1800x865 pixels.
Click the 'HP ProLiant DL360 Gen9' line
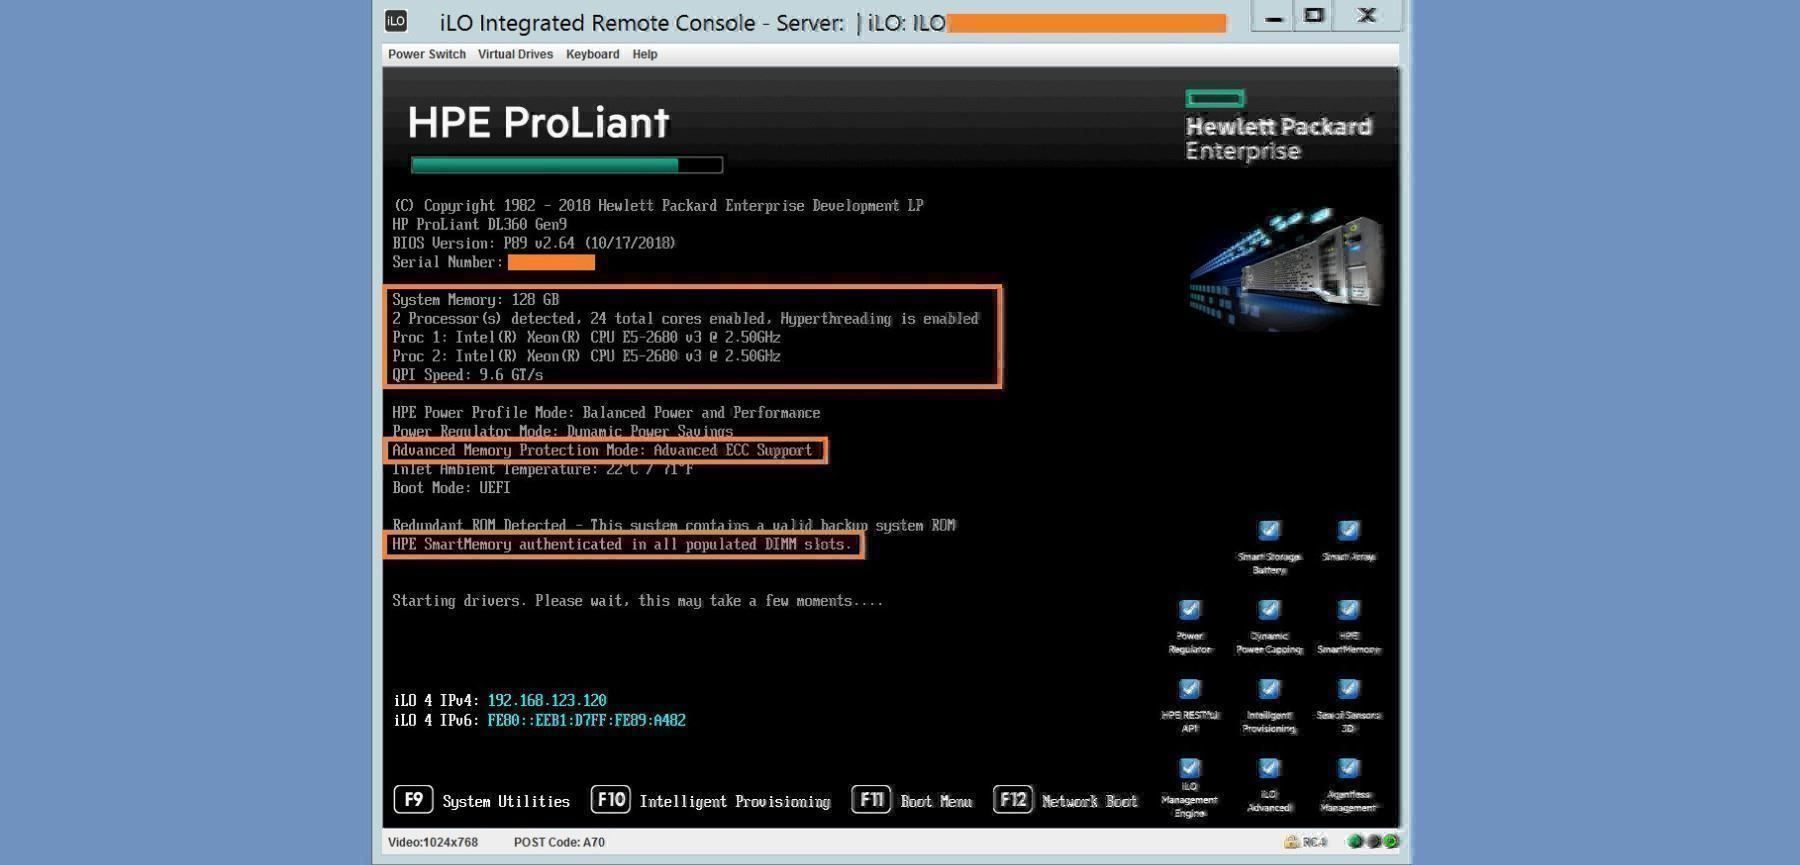(480, 224)
